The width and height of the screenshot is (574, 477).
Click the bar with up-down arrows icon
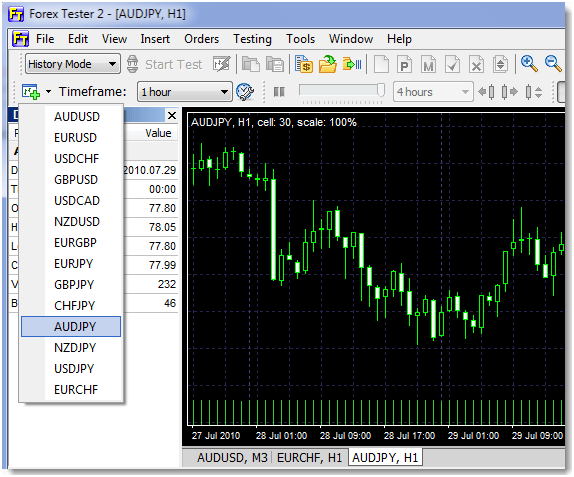(533, 92)
